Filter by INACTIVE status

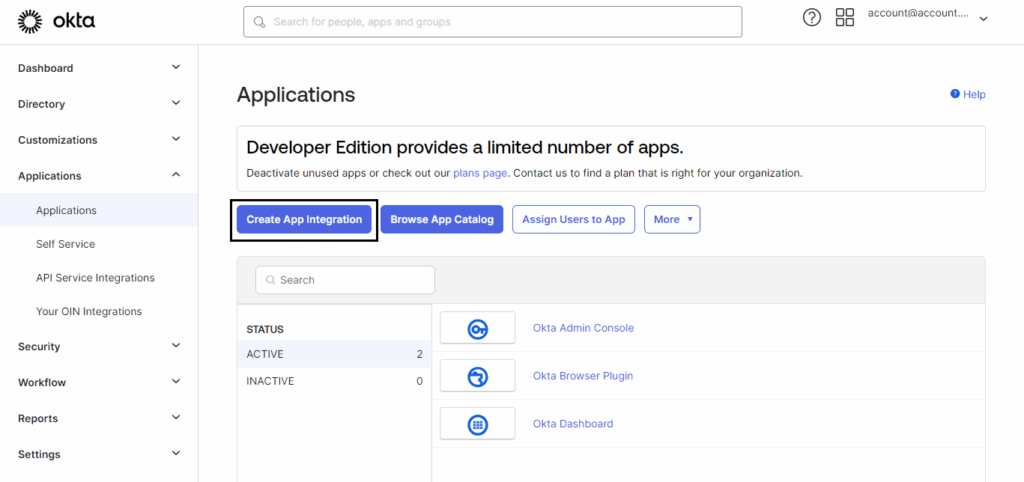[334, 381]
